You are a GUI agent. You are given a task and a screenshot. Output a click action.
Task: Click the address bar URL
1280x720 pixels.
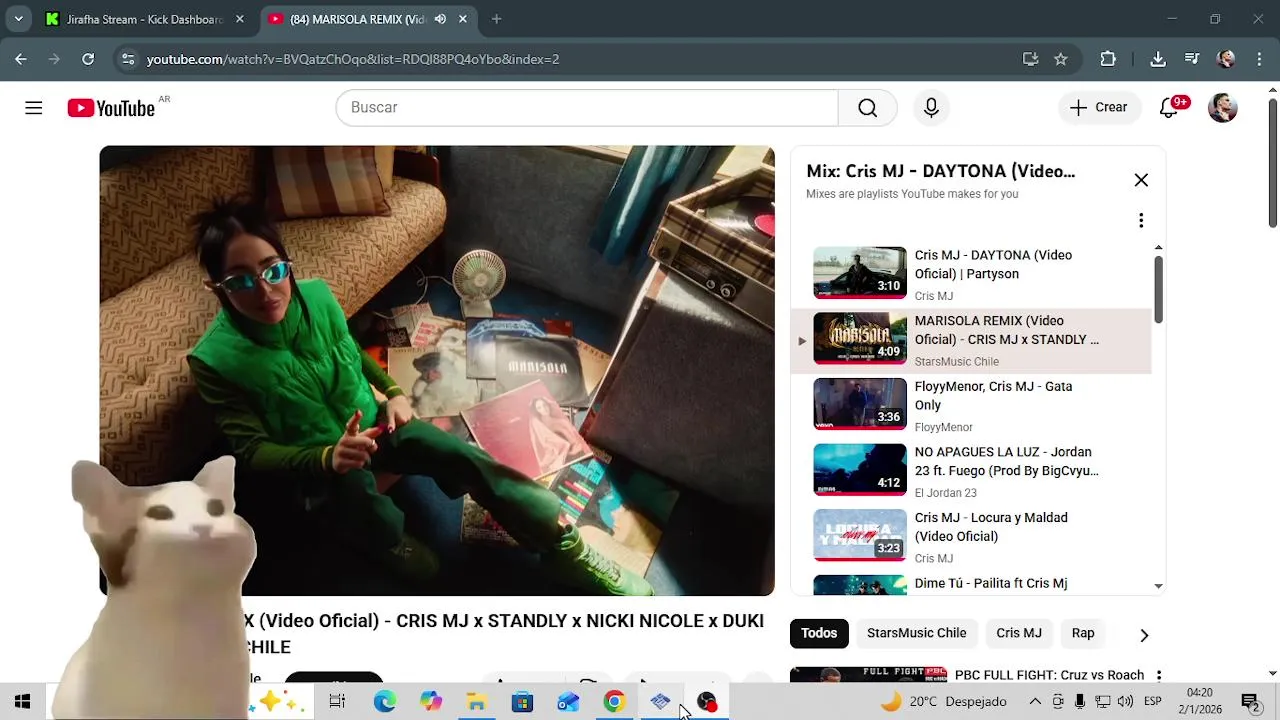(x=353, y=59)
